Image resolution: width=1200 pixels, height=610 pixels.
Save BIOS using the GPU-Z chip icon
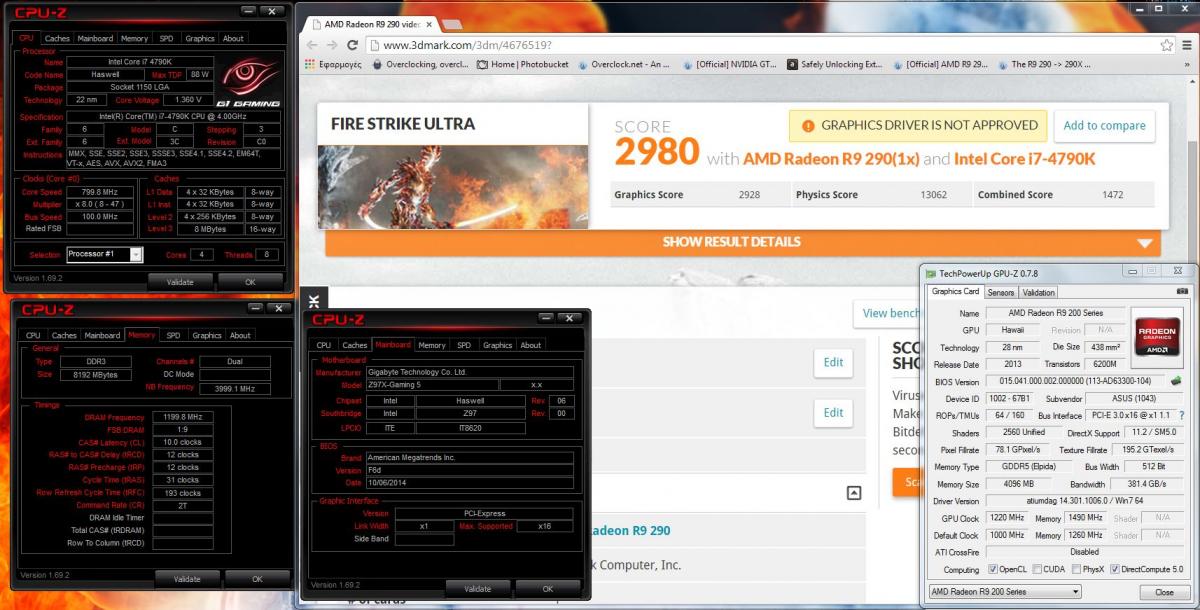[1177, 381]
